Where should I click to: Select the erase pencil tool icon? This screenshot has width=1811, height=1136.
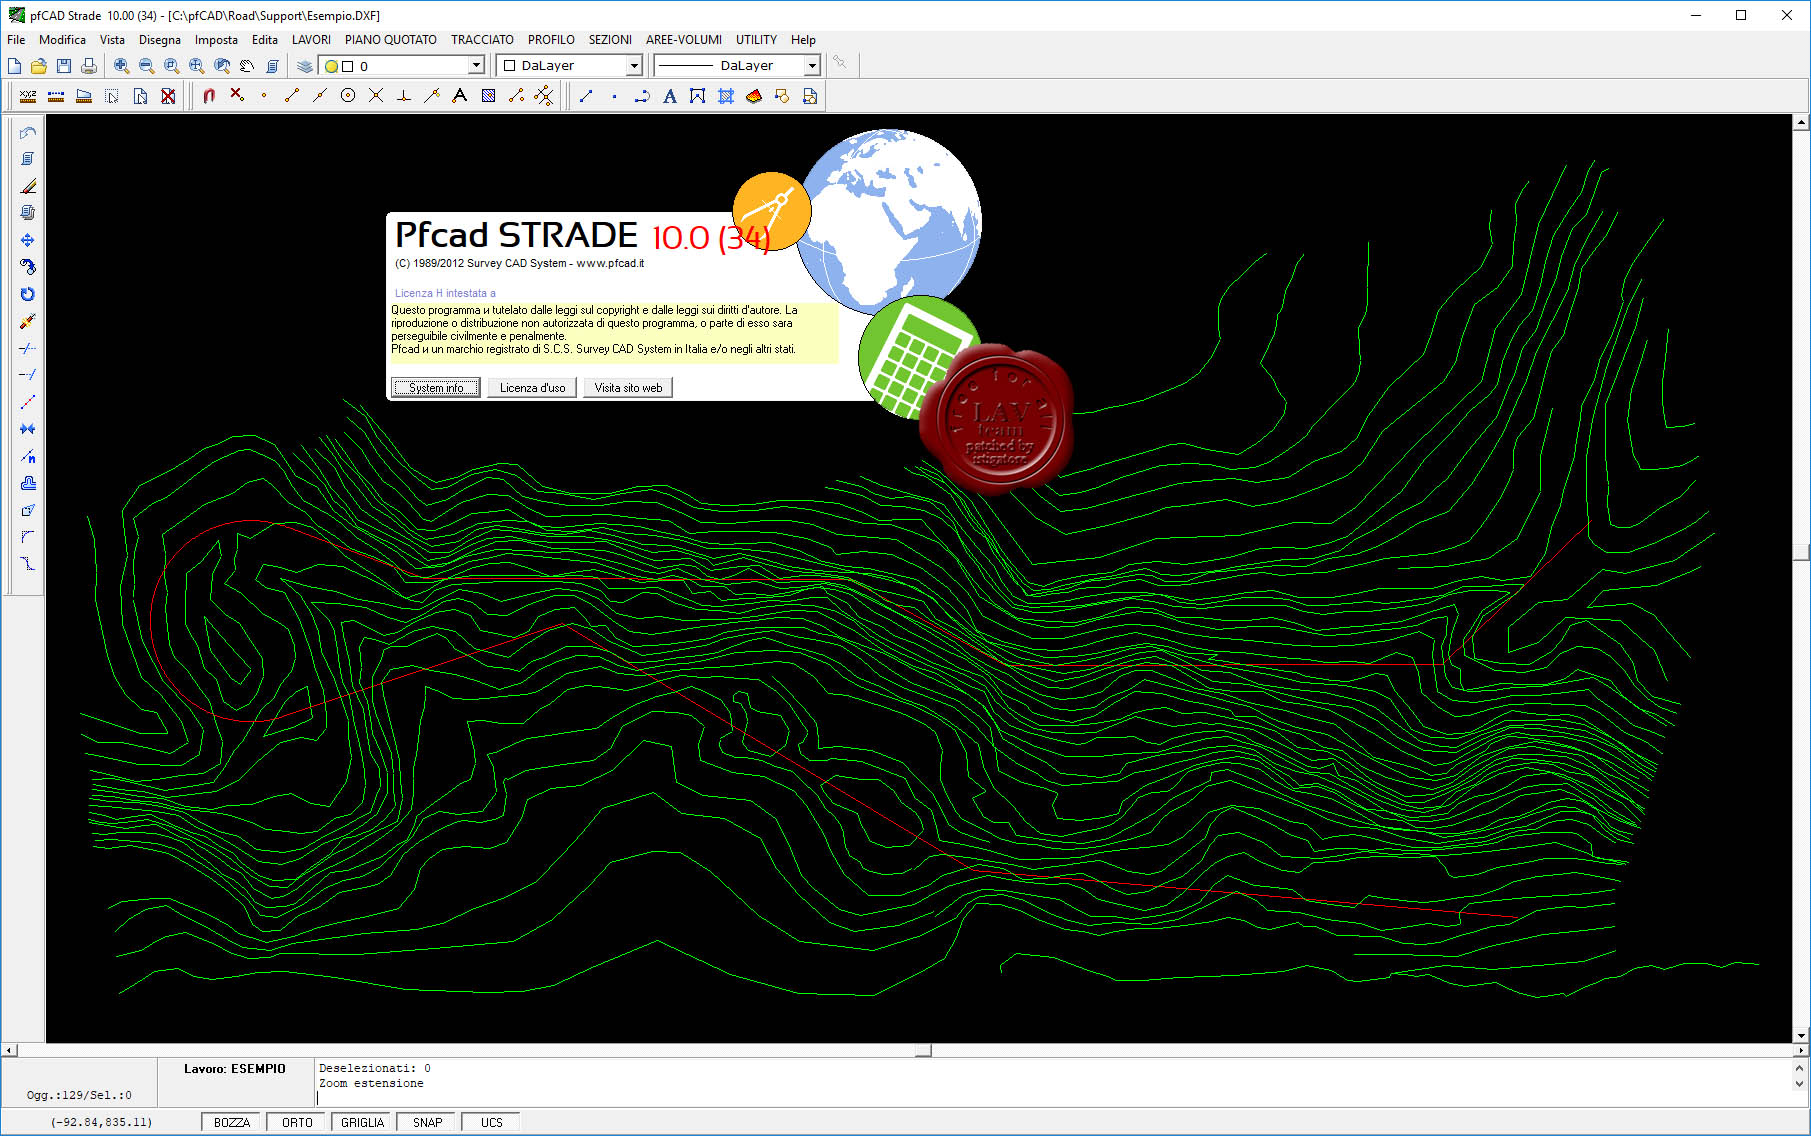click(28, 186)
